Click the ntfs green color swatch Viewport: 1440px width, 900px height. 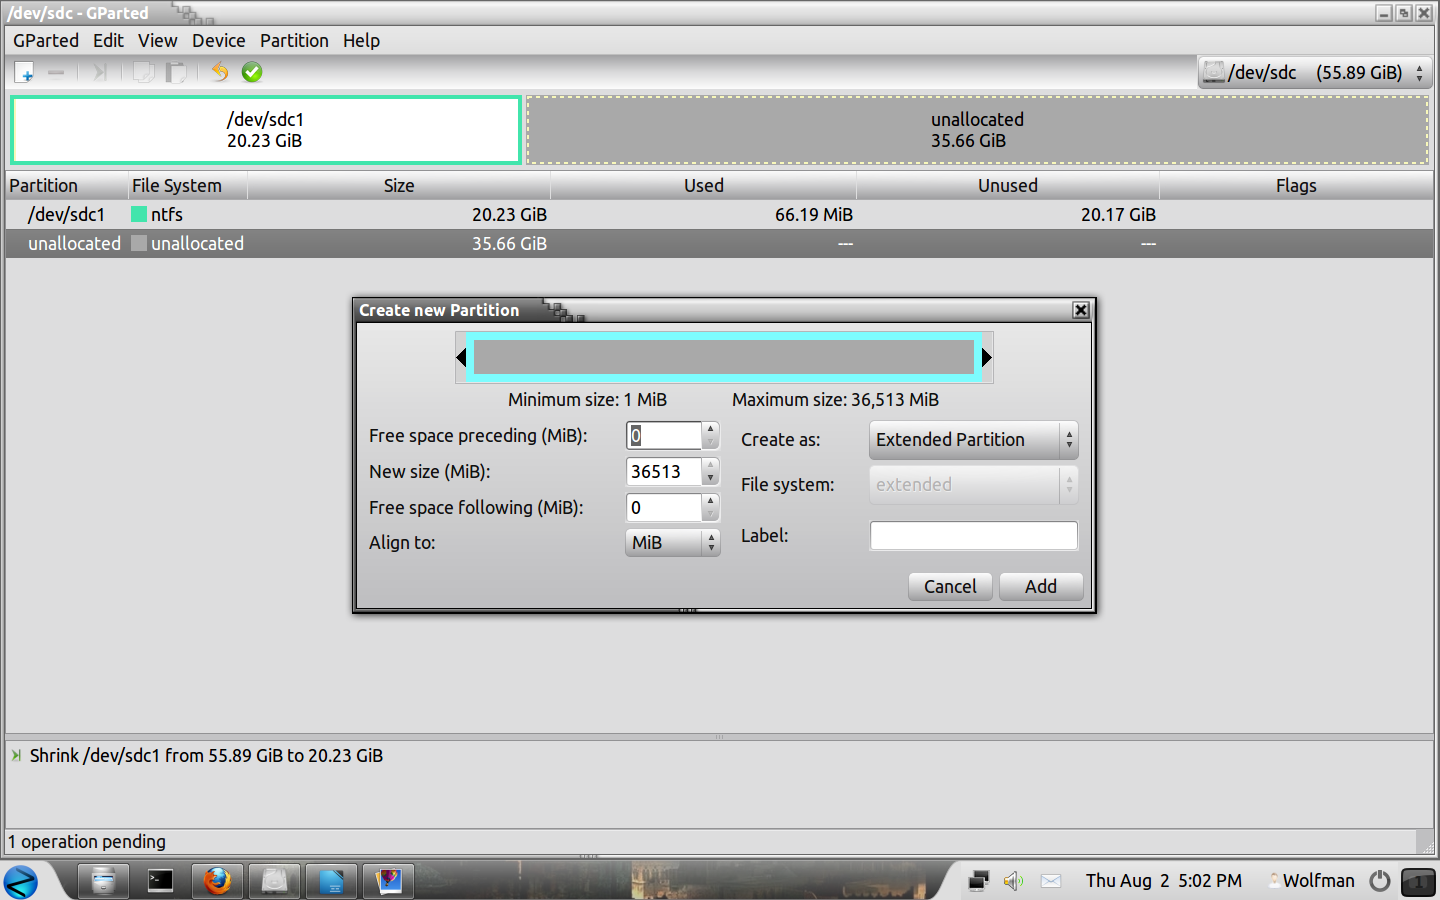point(139,215)
